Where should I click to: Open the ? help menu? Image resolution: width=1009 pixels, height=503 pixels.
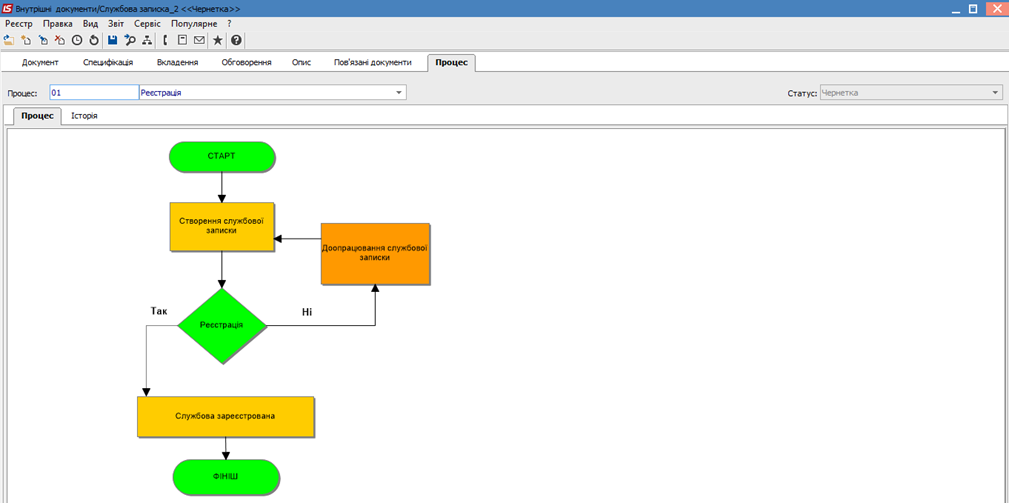click(x=229, y=23)
